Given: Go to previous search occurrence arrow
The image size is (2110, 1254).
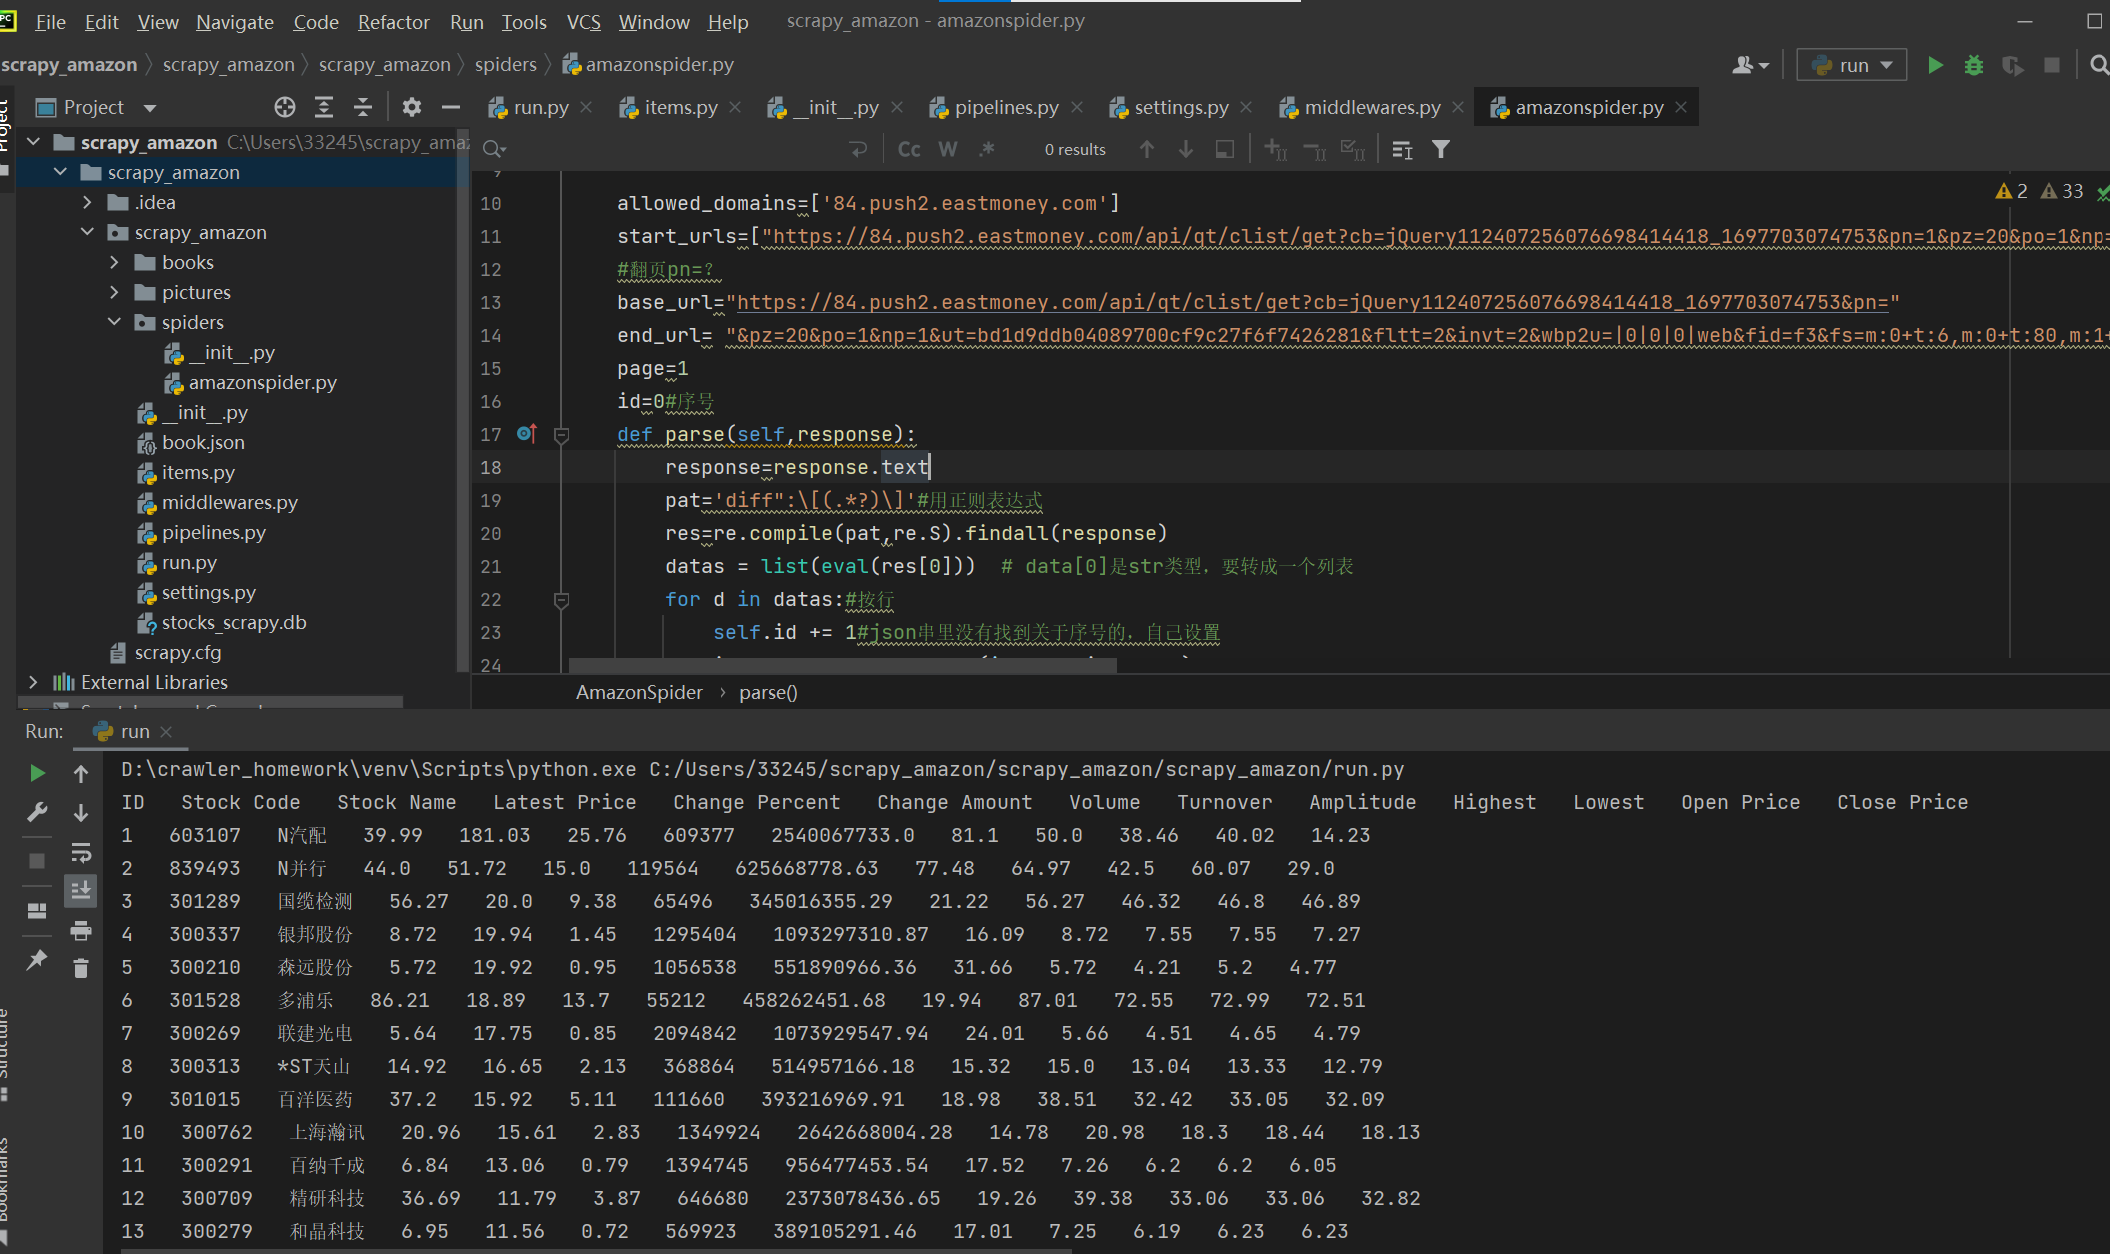Looking at the screenshot, I should click(1147, 149).
